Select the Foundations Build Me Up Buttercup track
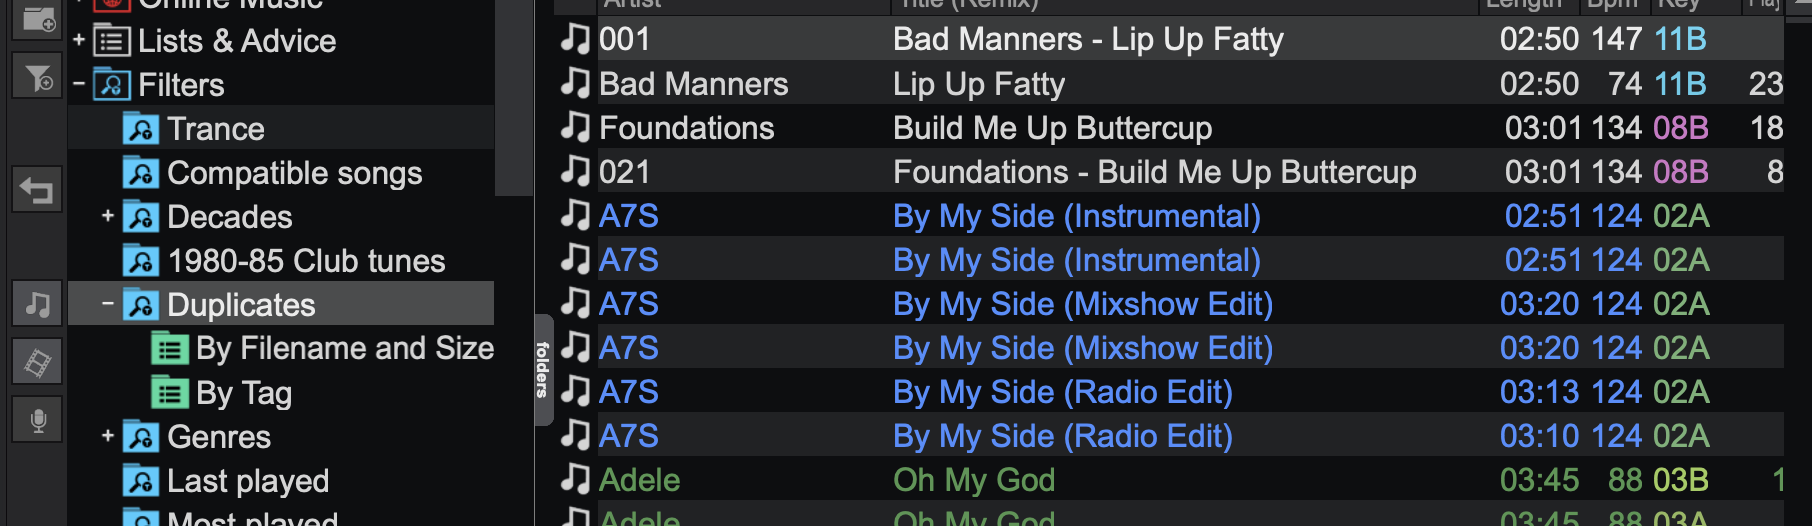The width and height of the screenshot is (1812, 526). tap(1169, 128)
